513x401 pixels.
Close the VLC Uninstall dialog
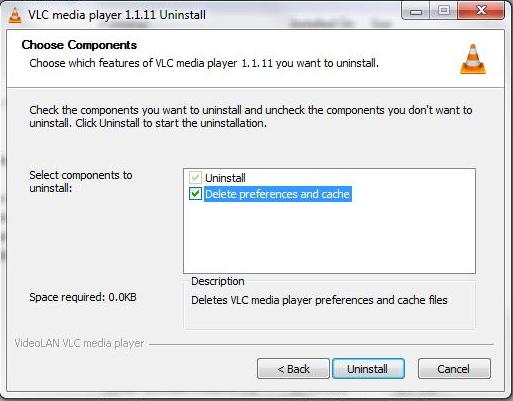[x=481, y=11]
